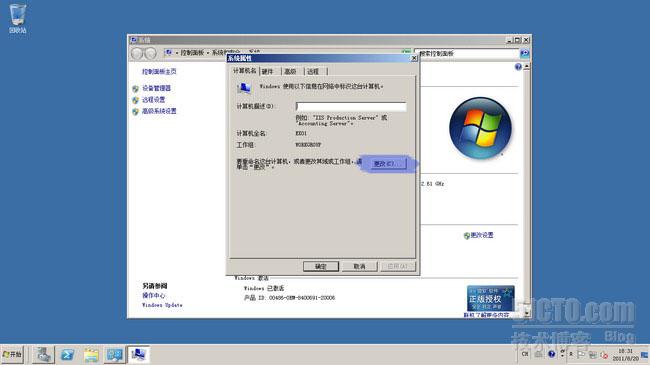Switch to the 远程 tab
This screenshot has height=365, width=650.
313,72
